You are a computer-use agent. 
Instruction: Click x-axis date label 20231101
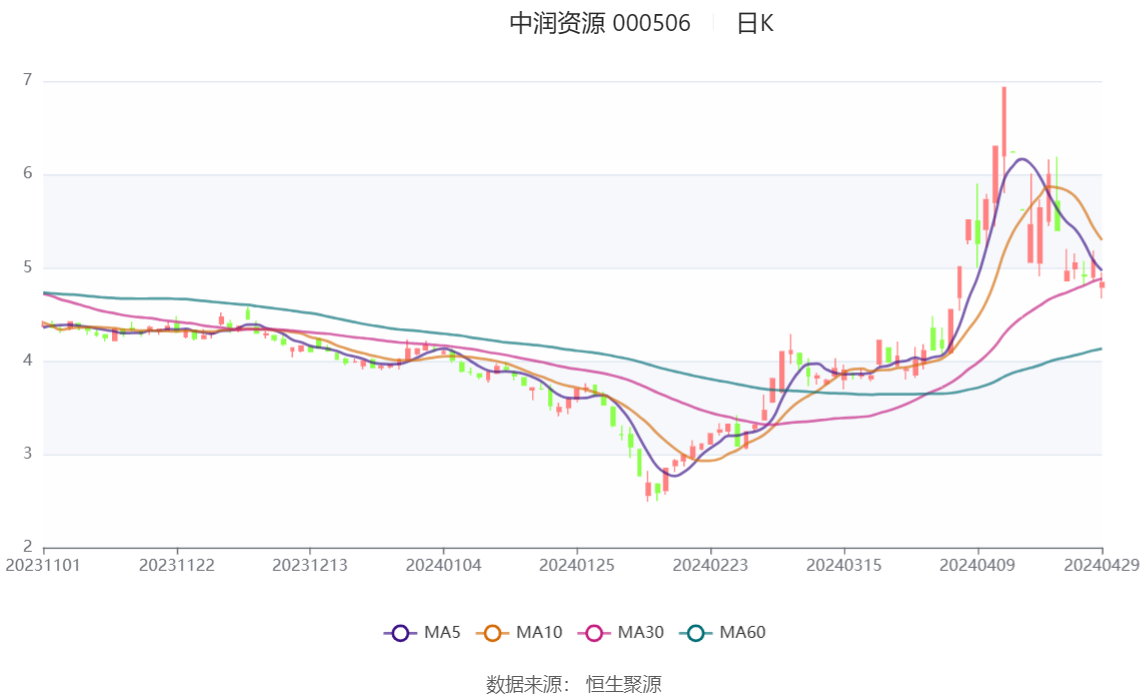tap(42, 565)
